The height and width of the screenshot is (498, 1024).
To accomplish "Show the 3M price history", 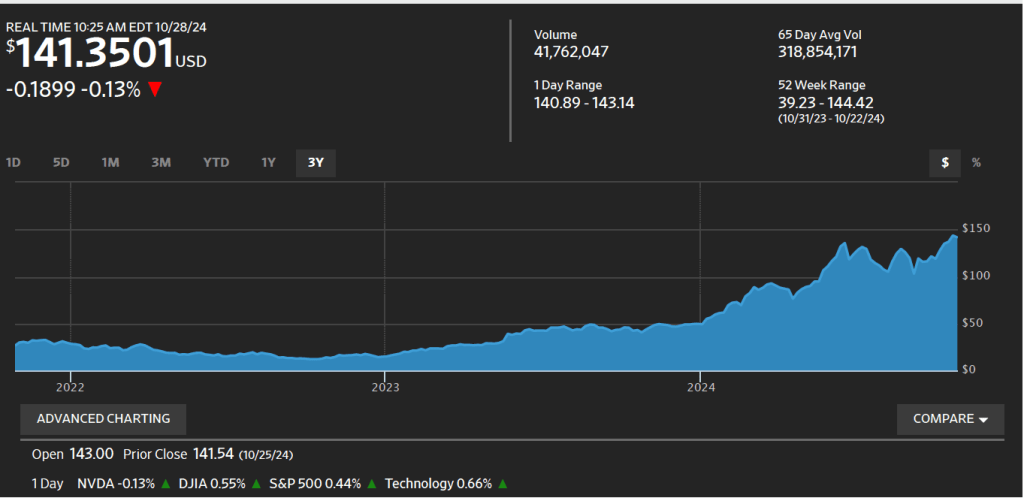I will tap(161, 163).
